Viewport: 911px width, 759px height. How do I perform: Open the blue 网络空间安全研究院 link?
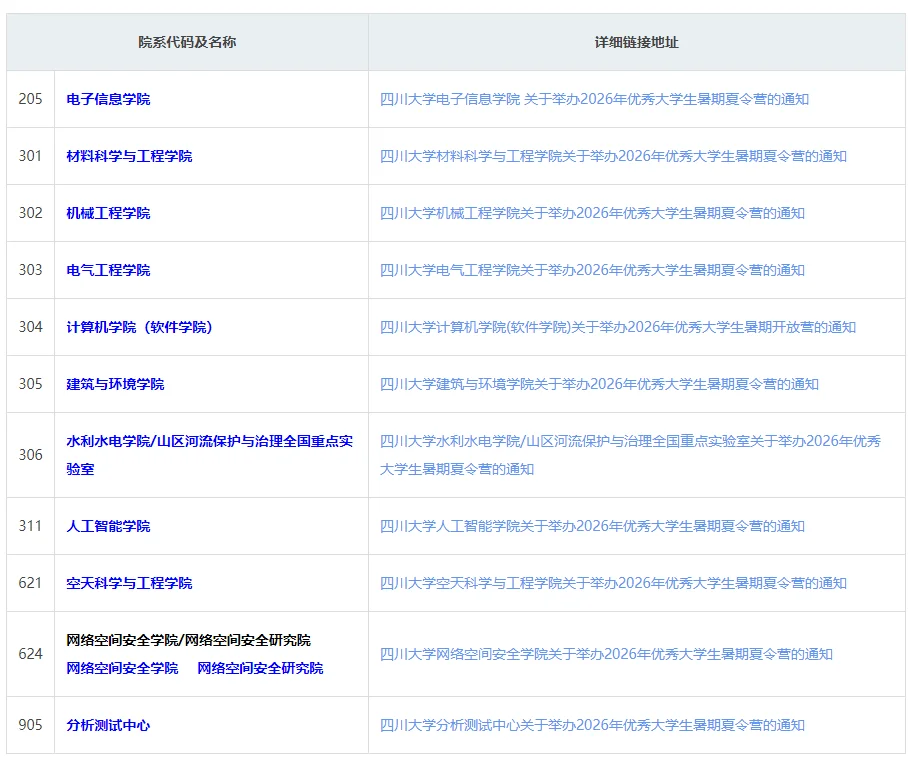(x=260, y=668)
